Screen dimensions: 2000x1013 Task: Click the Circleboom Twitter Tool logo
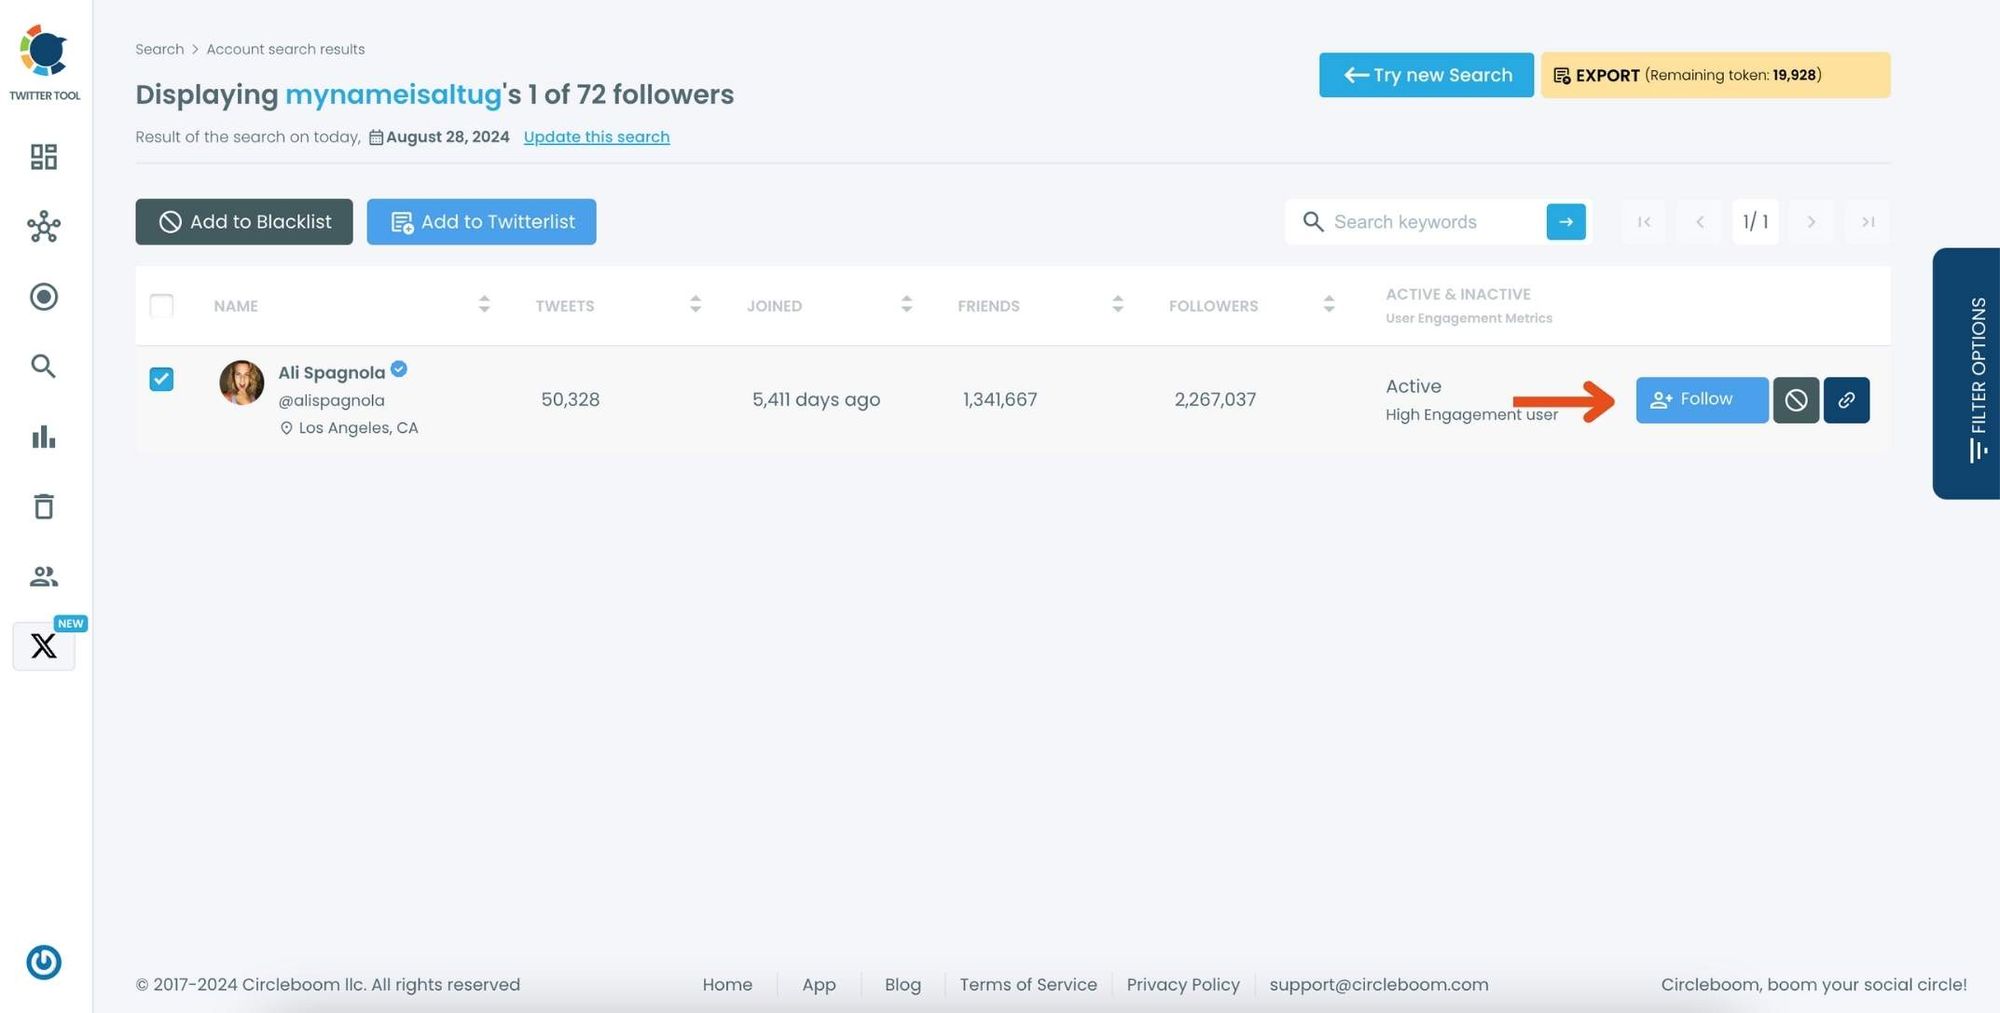[x=44, y=62]
